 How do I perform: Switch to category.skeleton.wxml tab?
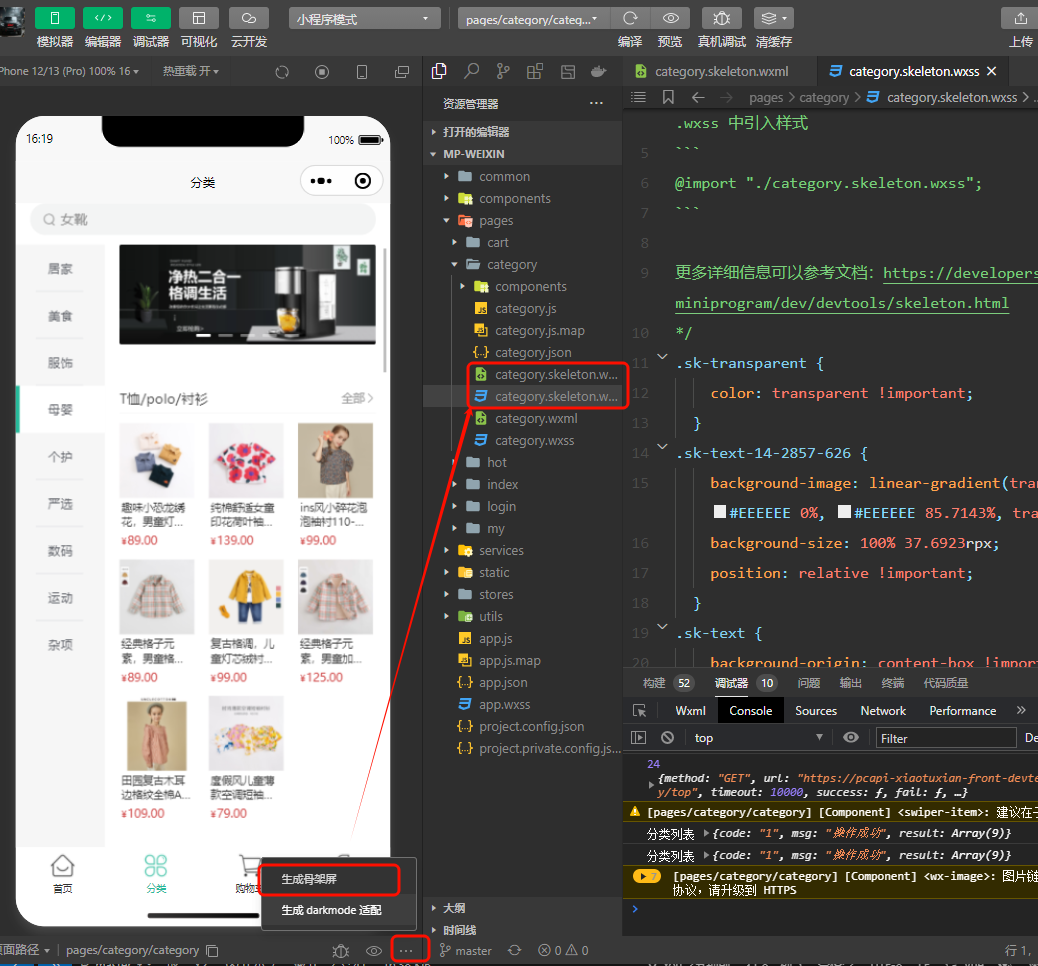[721, 72]
